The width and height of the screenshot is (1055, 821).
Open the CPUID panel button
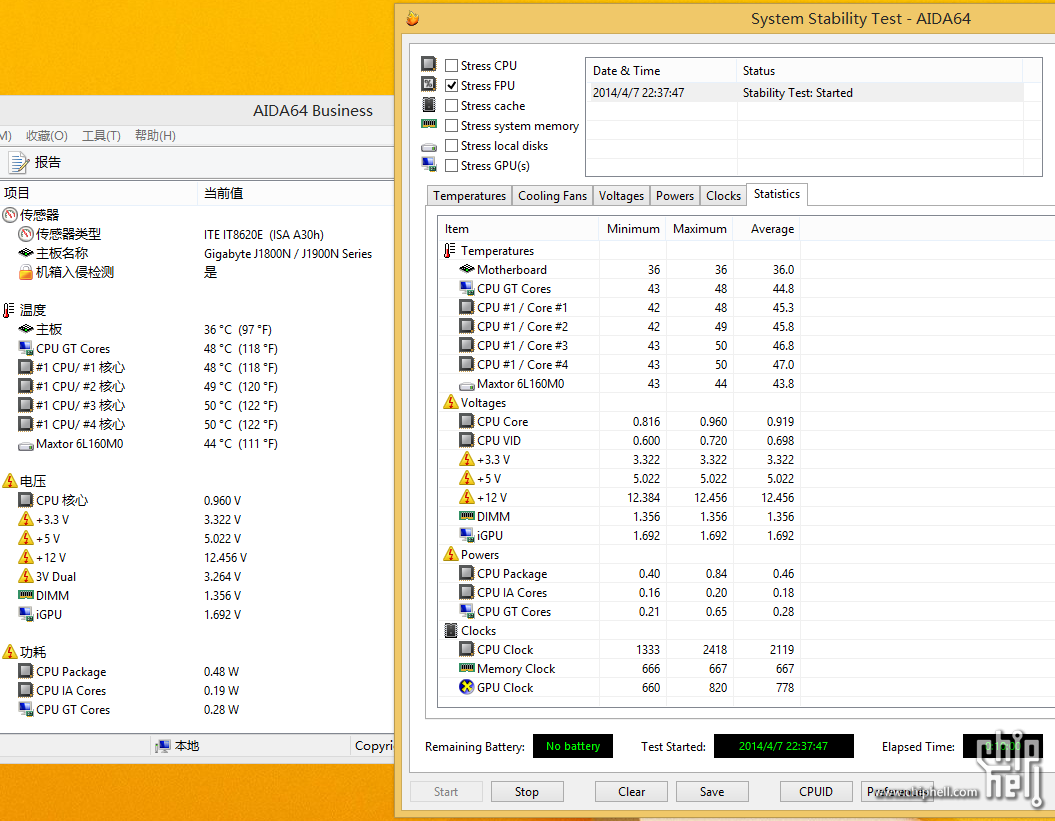click(x=816, y=792)
